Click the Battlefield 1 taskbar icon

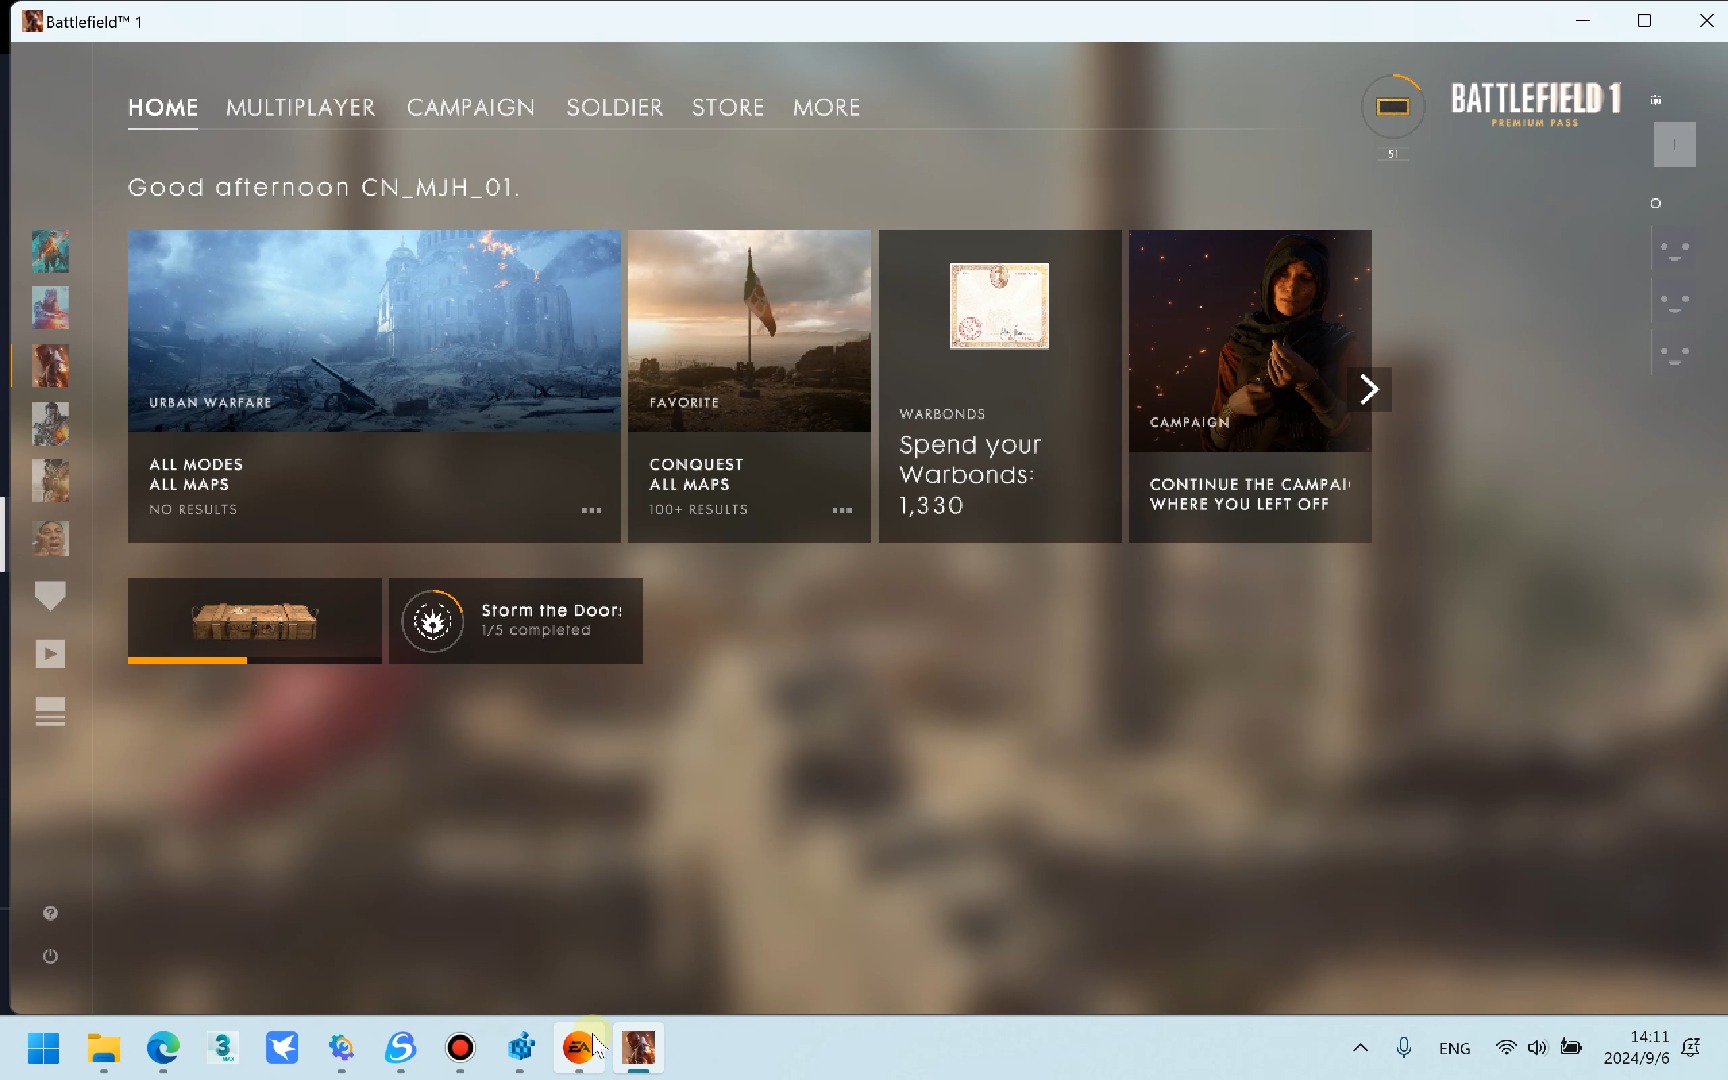coord(639,1048)
